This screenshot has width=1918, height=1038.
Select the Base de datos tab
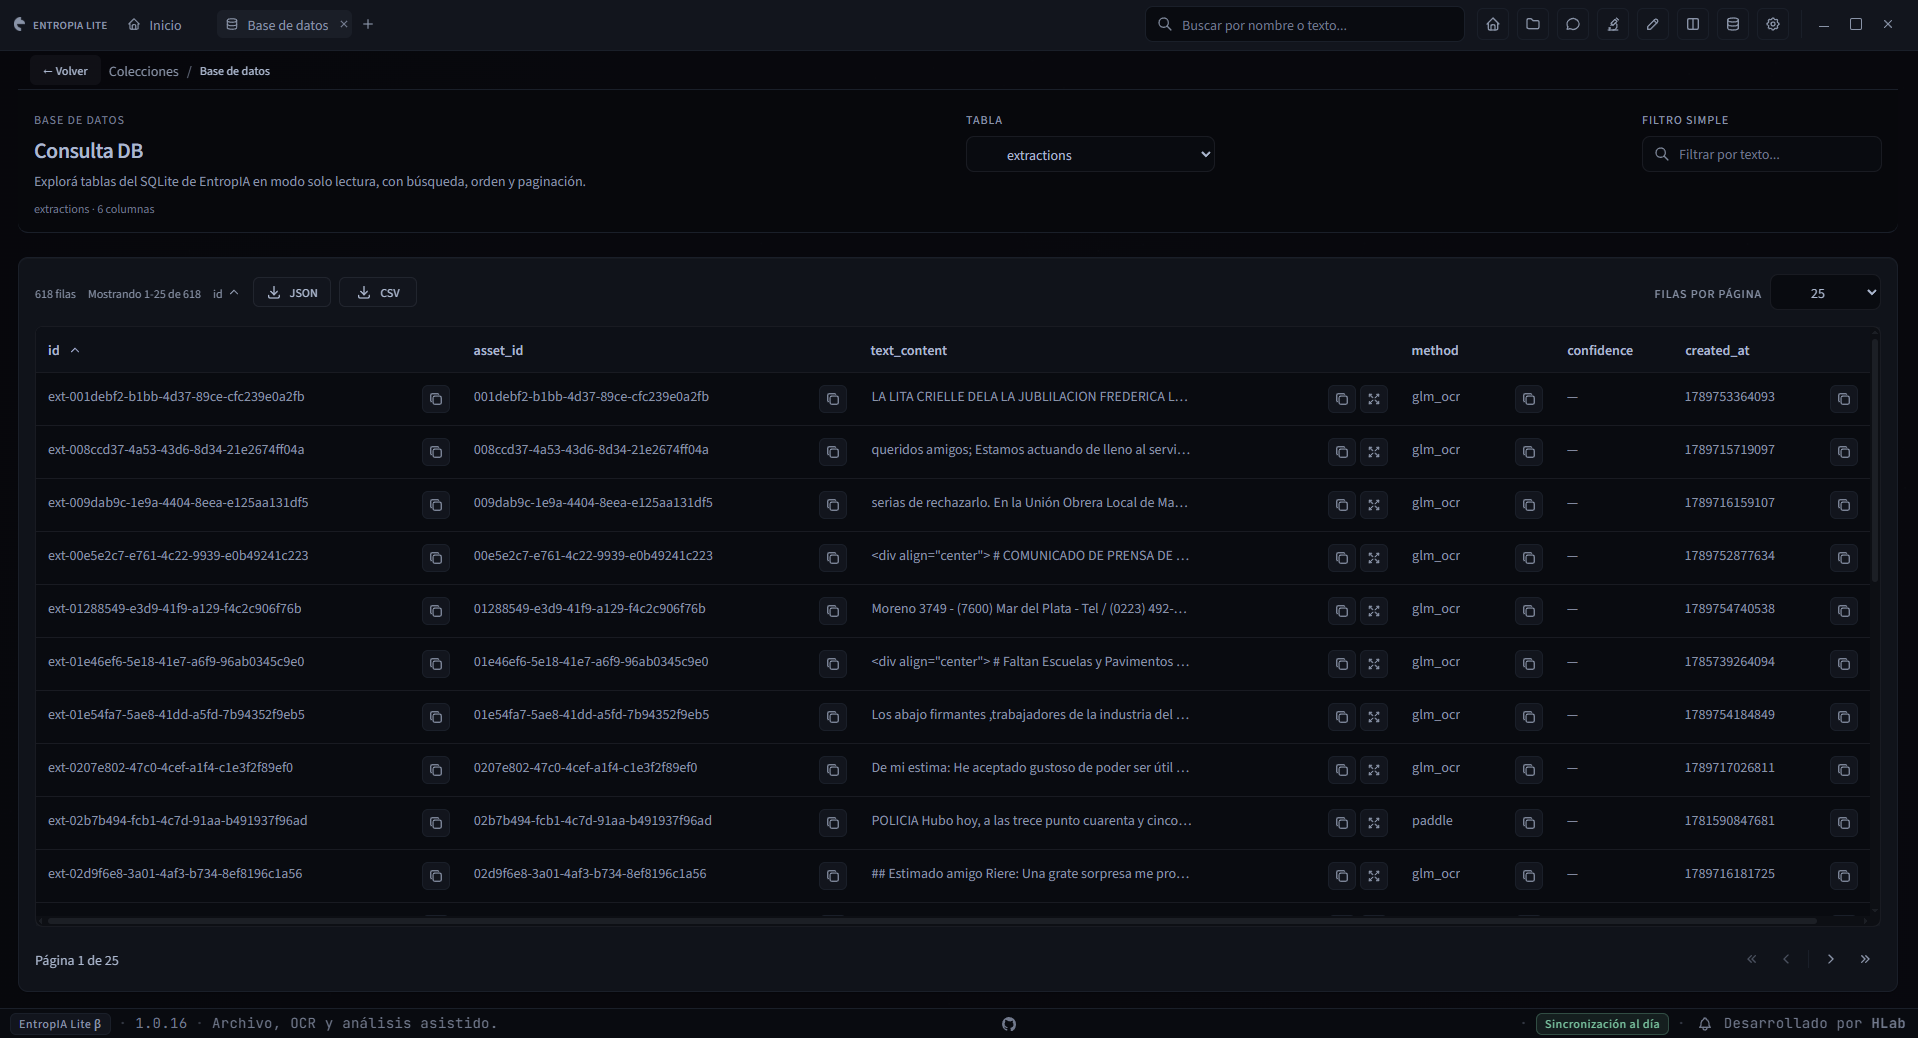click(x=278, y=25)
